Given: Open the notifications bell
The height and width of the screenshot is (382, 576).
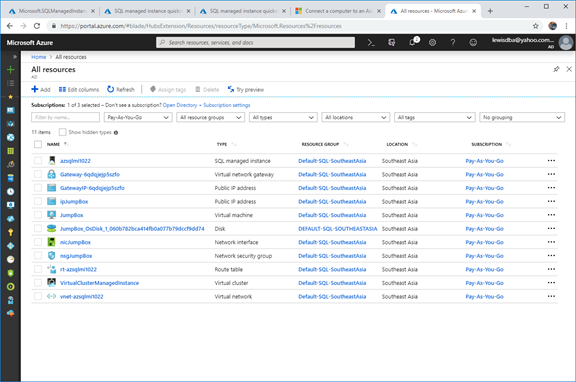Looking at the screenshot, I should [413, 43].
